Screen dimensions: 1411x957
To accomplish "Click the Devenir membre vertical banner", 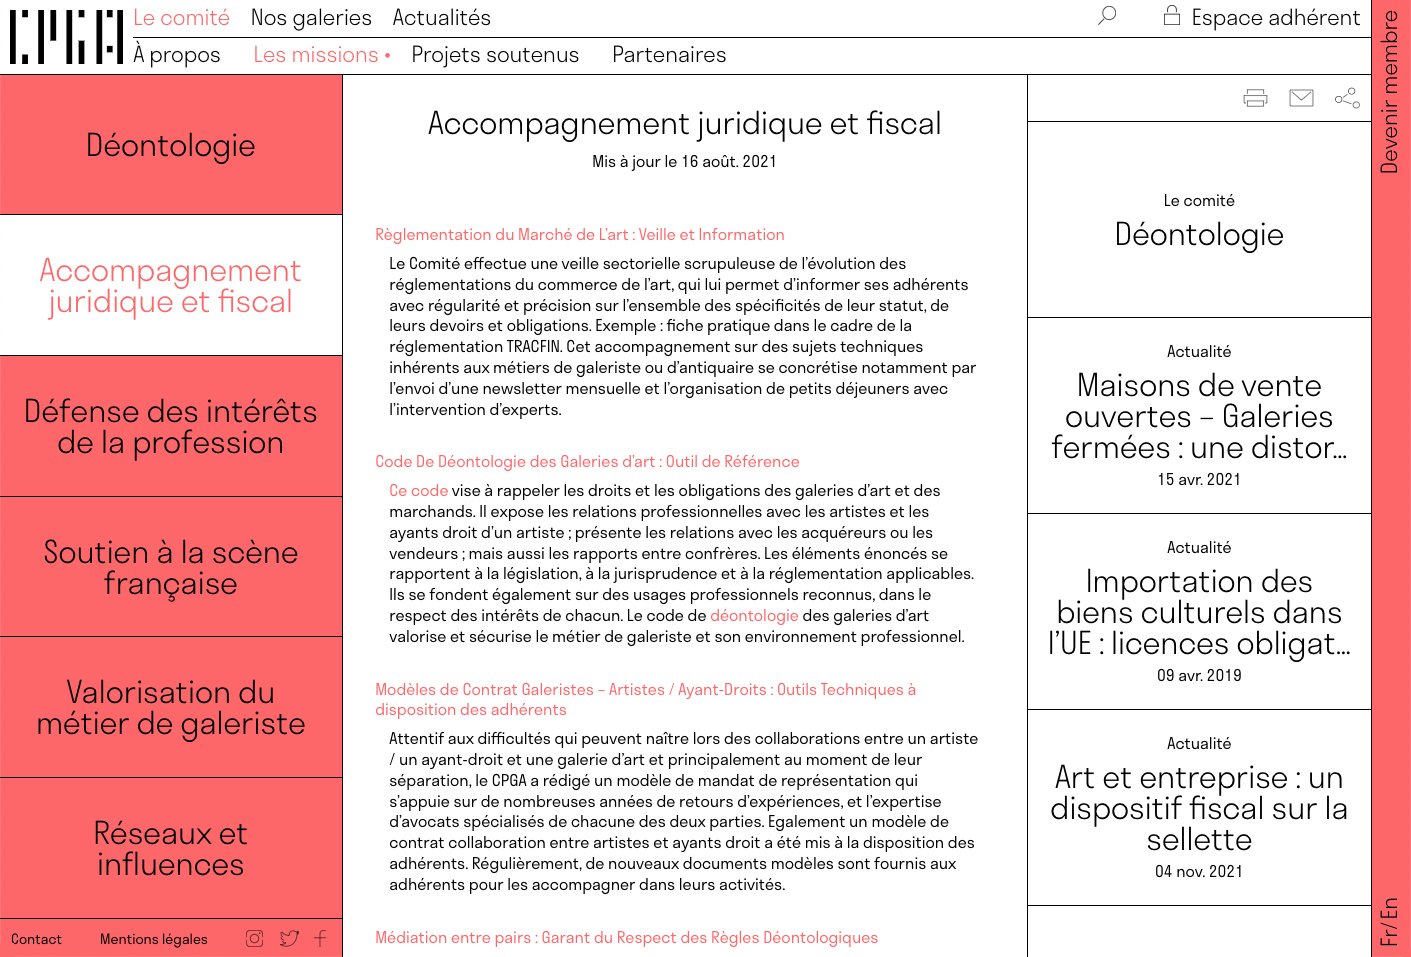I will [x=1389, y=92].
